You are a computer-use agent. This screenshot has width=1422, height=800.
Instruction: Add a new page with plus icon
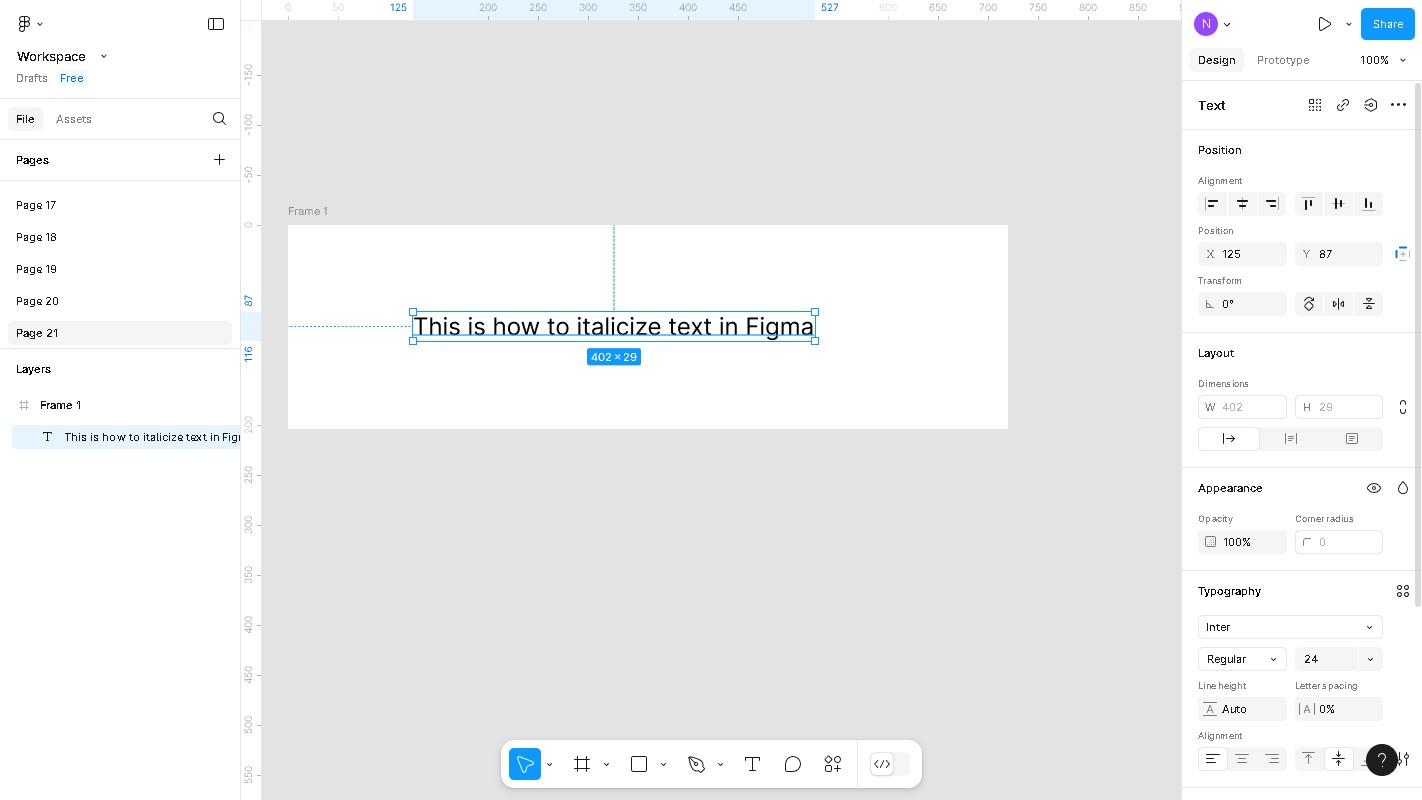[219, 160]
